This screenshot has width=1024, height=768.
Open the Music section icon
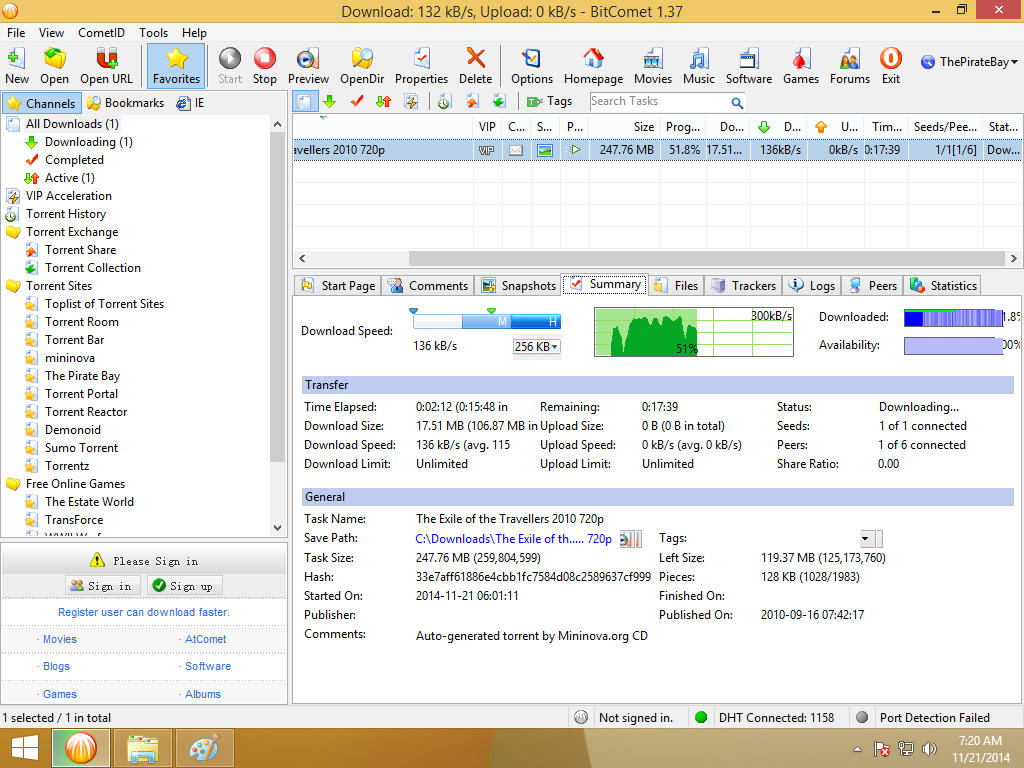tap(699, 66)
